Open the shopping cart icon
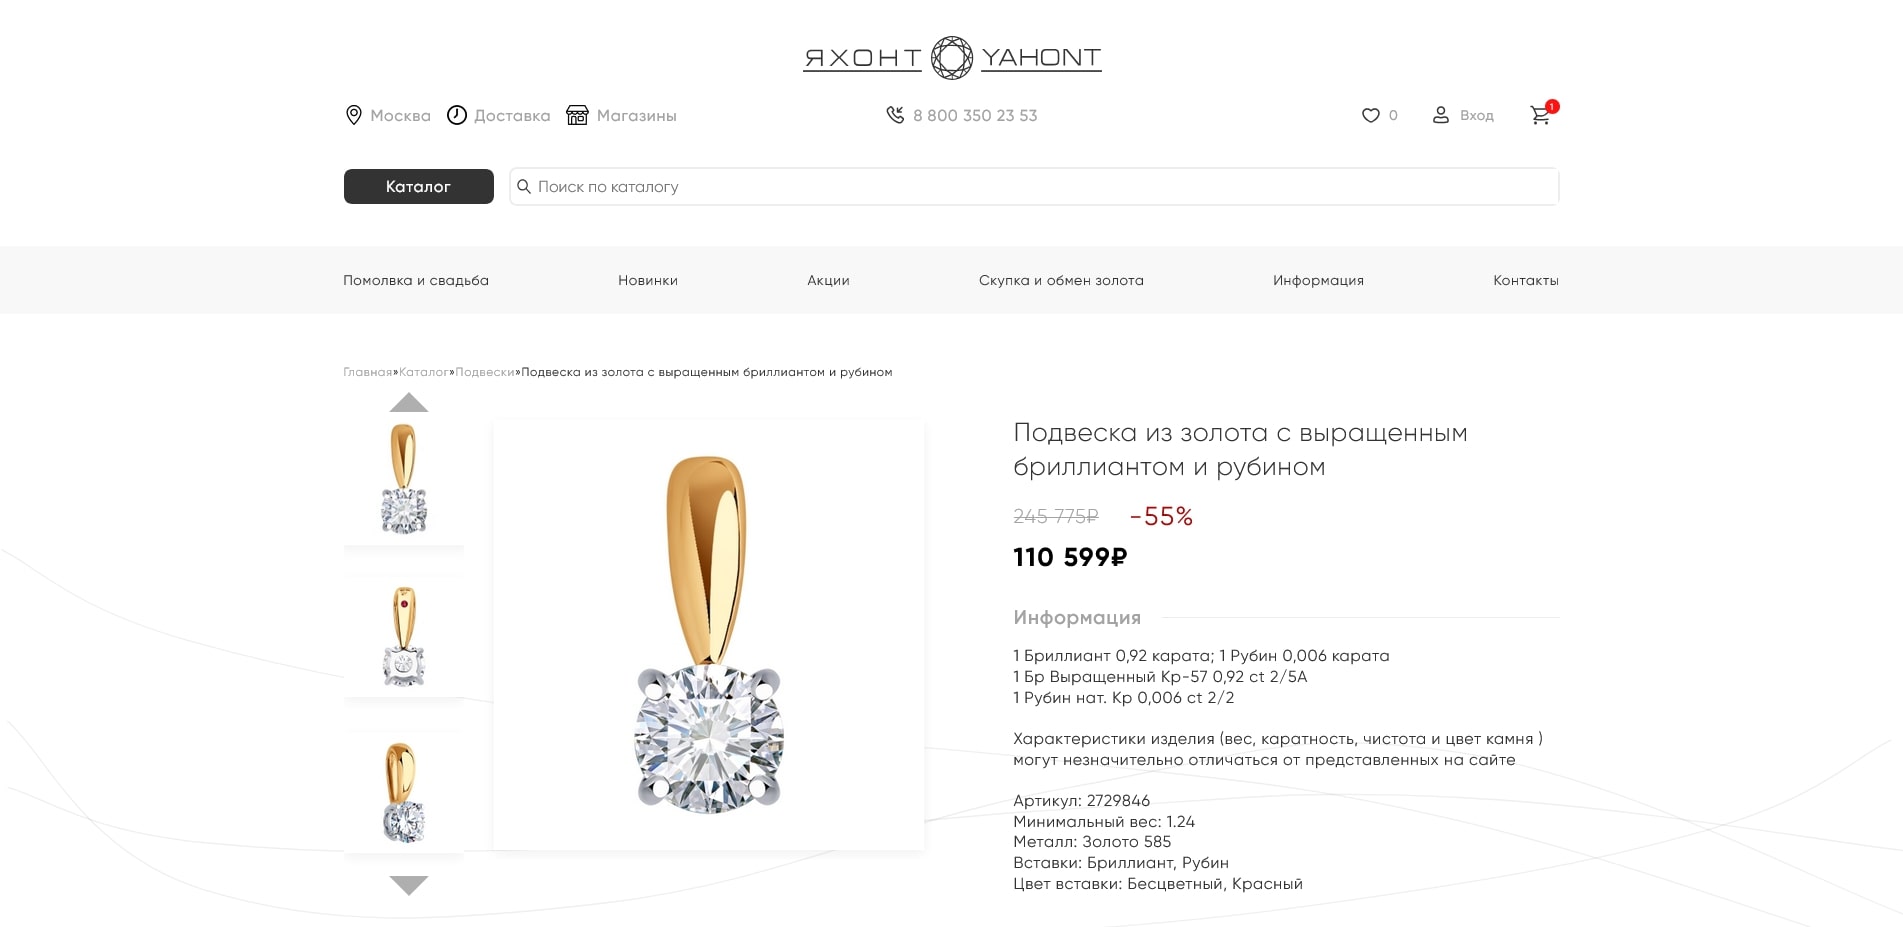1903x927 pixels. [x=1540, y=115]
